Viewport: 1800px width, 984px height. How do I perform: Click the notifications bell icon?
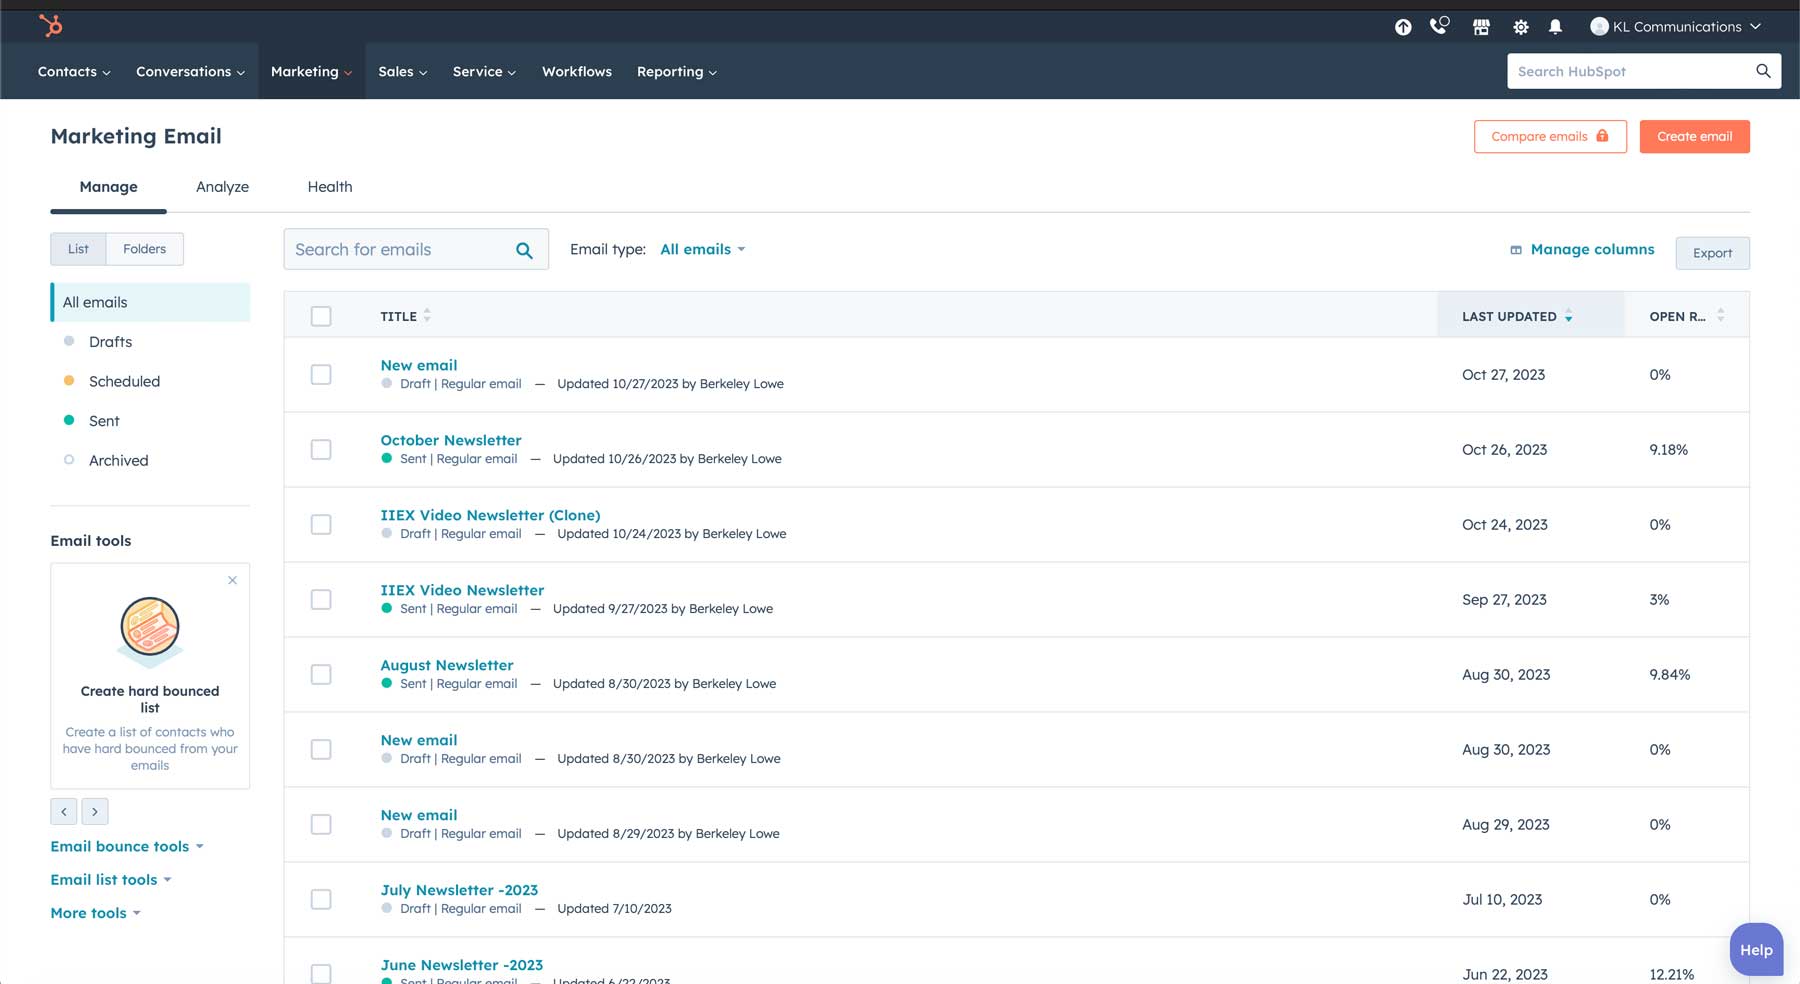tap(1556, 27)
